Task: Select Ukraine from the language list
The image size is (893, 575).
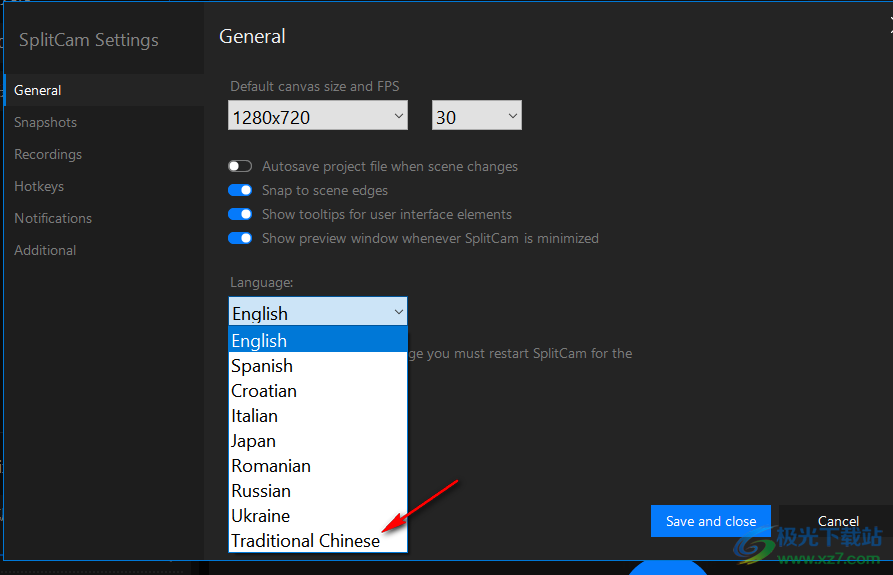Action: pyautogui.click(x=318, y=515)
